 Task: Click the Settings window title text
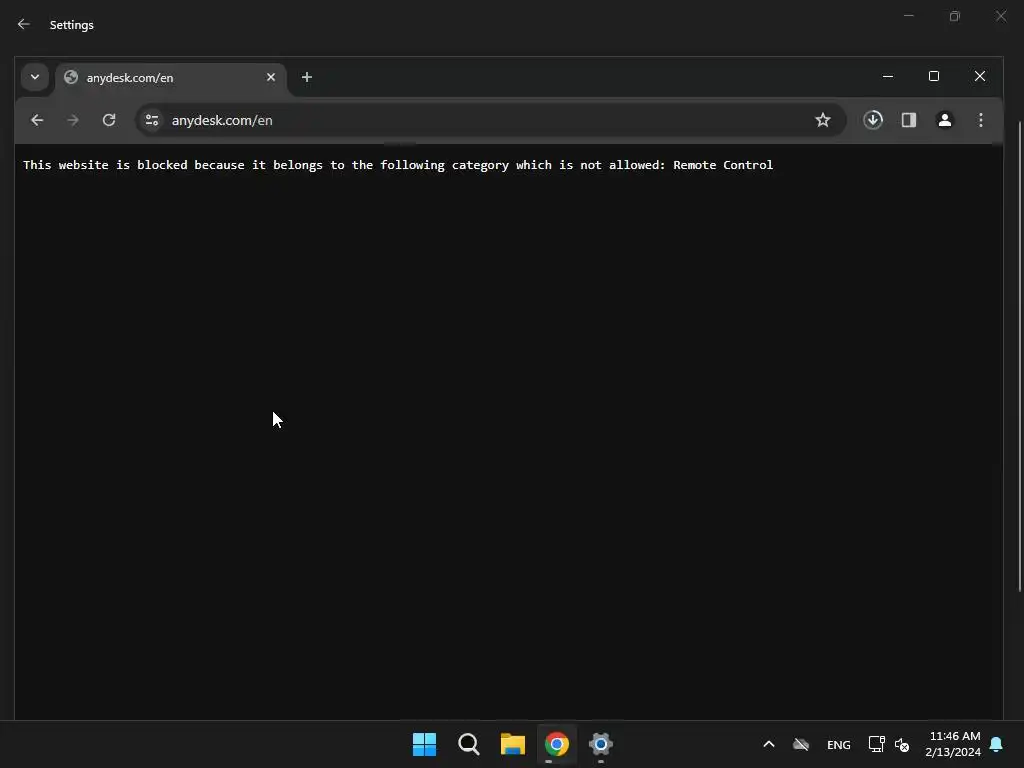(72, 25)
